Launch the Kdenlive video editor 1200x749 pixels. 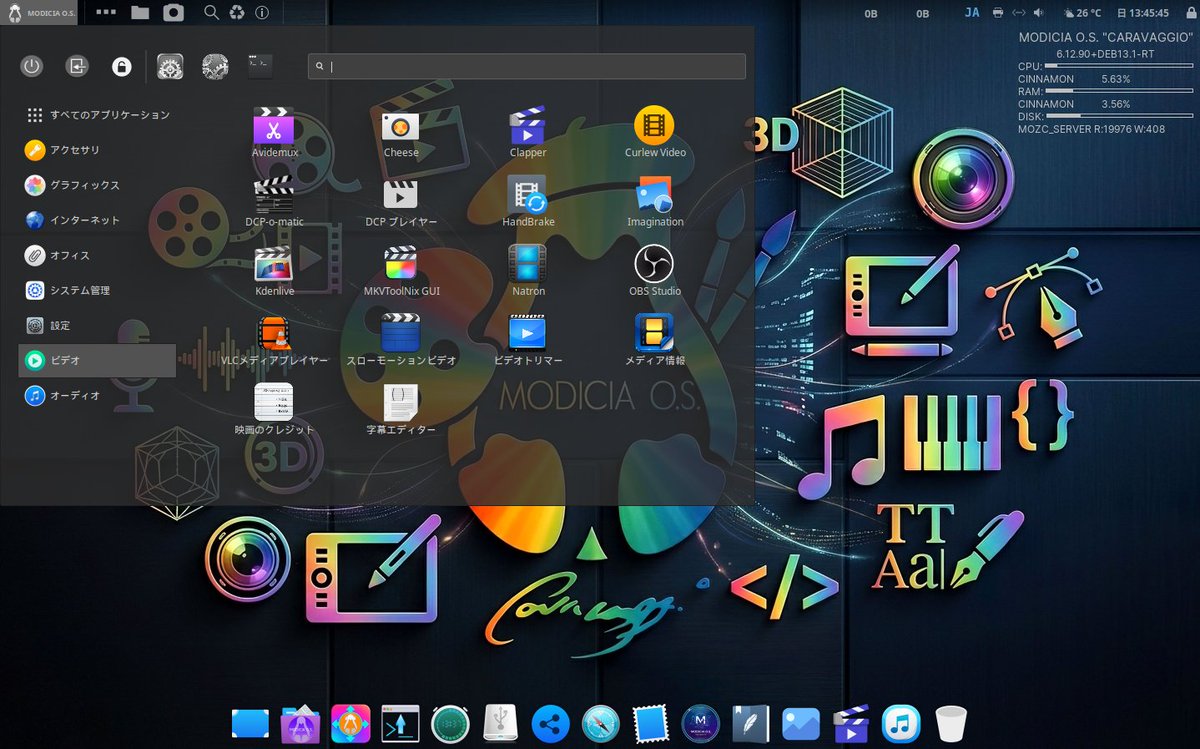[x=274, y=271]
